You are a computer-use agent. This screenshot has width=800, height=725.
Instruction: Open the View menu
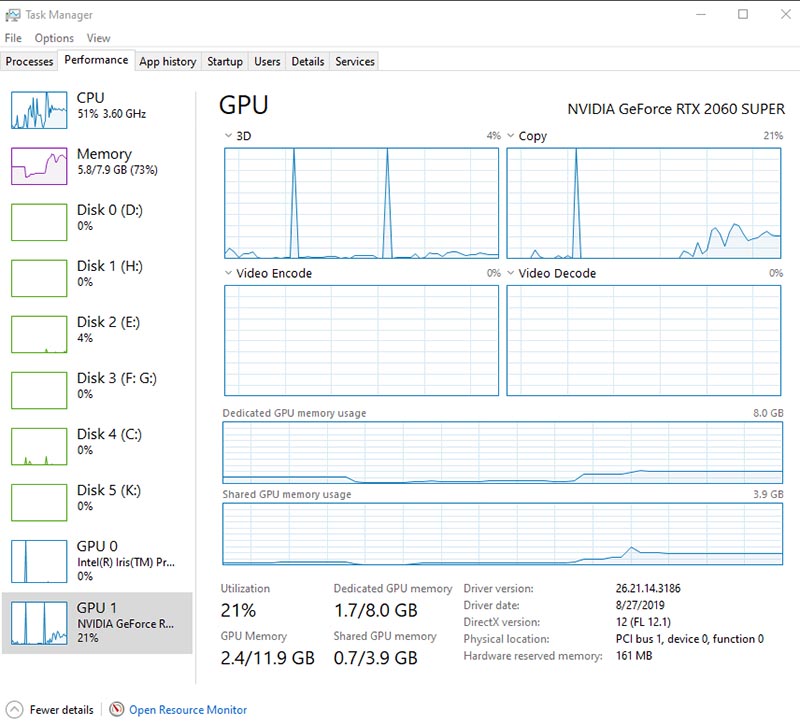pyautogui.click(x=98, y=38)
